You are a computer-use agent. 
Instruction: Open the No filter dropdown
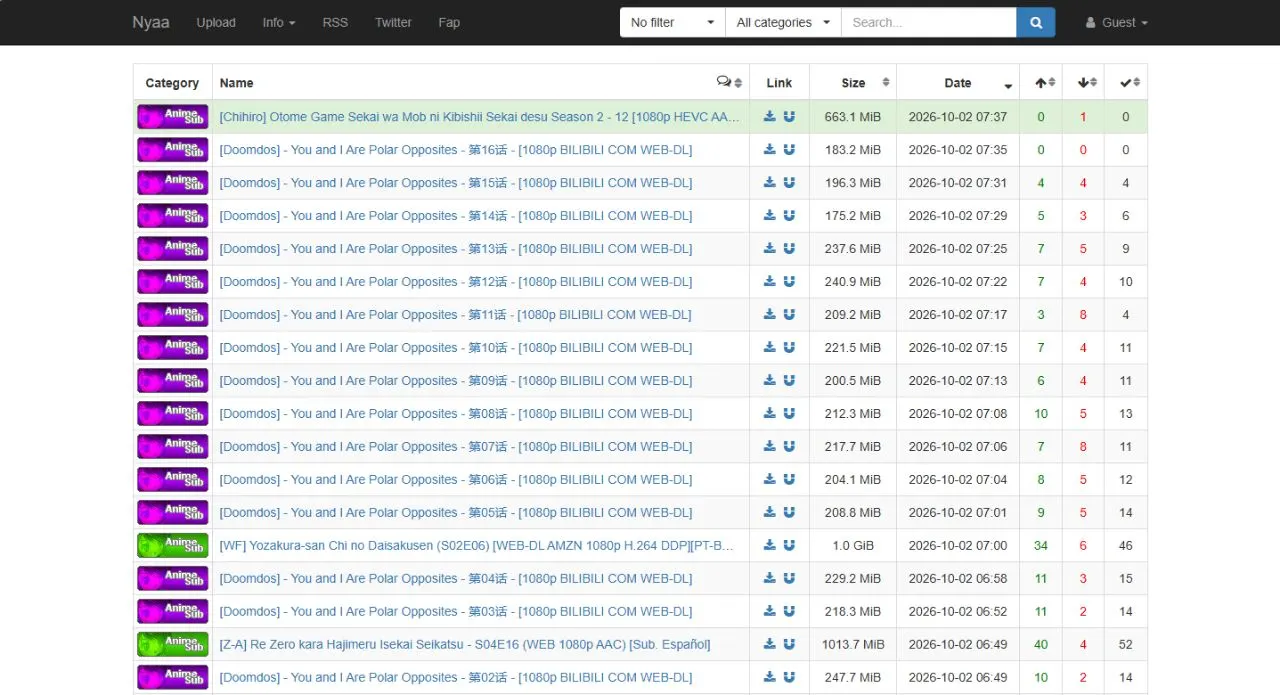pos(673,22)
